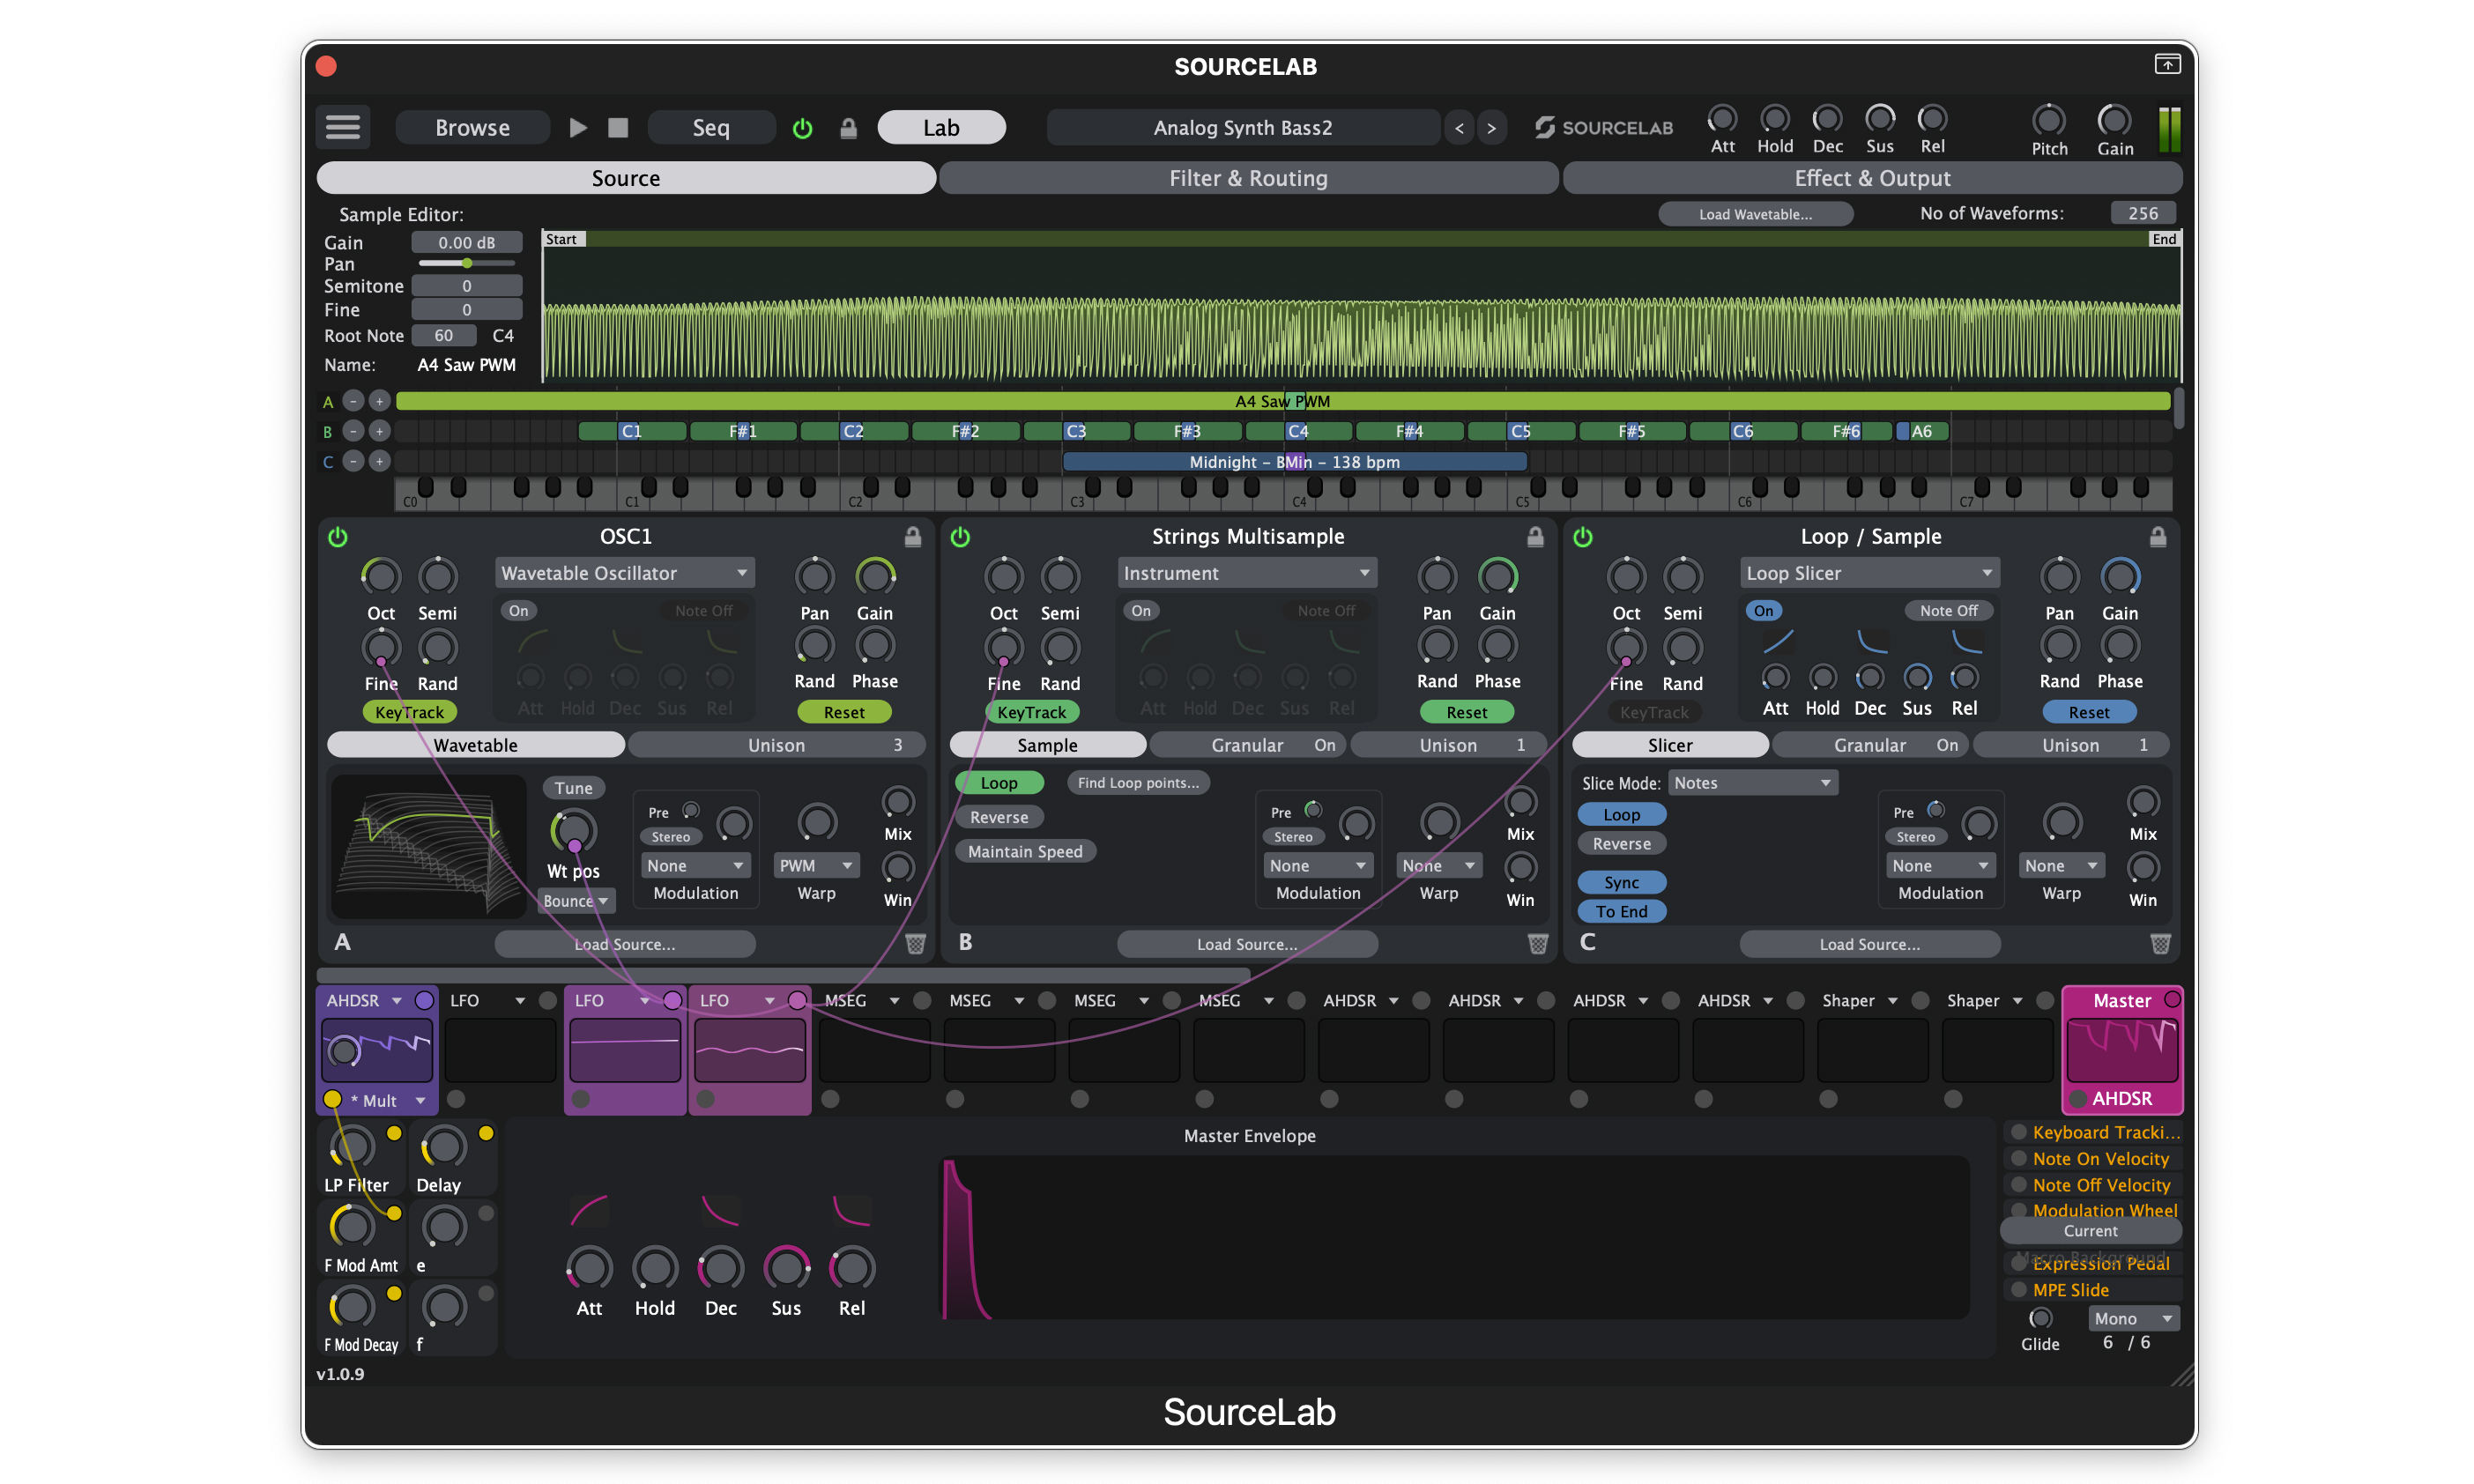Open the hamburger menu icon top left
The width and height of the screenshot is (2474, 1484).
[342, 127]
